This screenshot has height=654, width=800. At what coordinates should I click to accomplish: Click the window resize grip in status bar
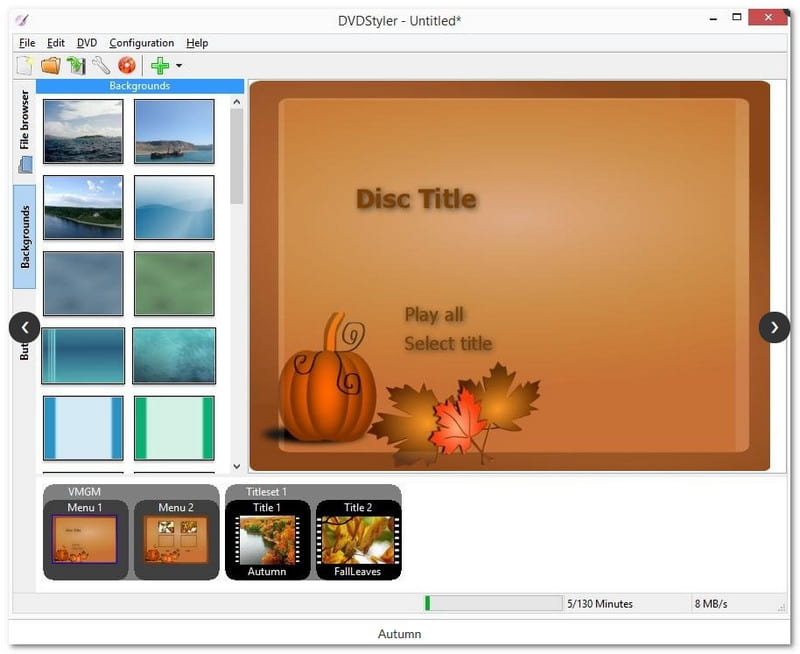click(781, 607)
